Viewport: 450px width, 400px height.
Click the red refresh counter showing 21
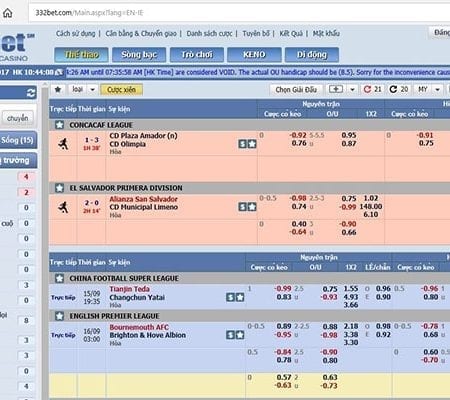pos(372,89)
